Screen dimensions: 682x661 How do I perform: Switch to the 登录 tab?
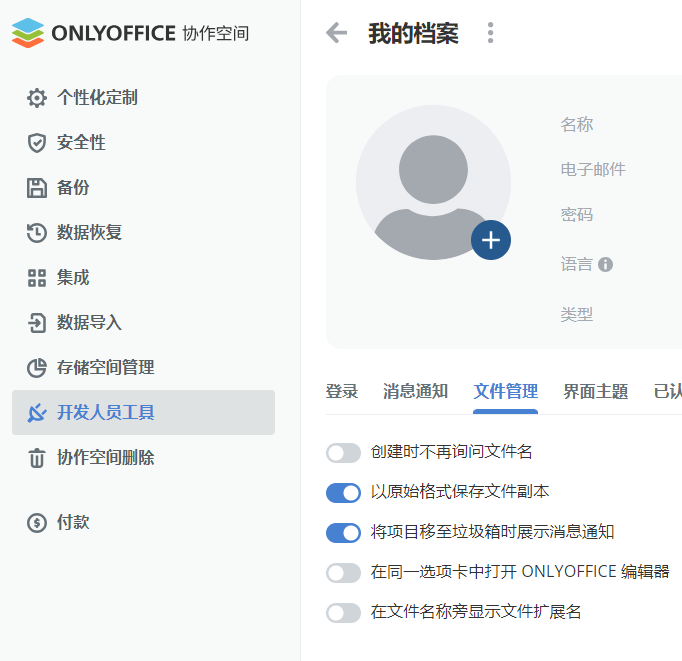(342, 391)
